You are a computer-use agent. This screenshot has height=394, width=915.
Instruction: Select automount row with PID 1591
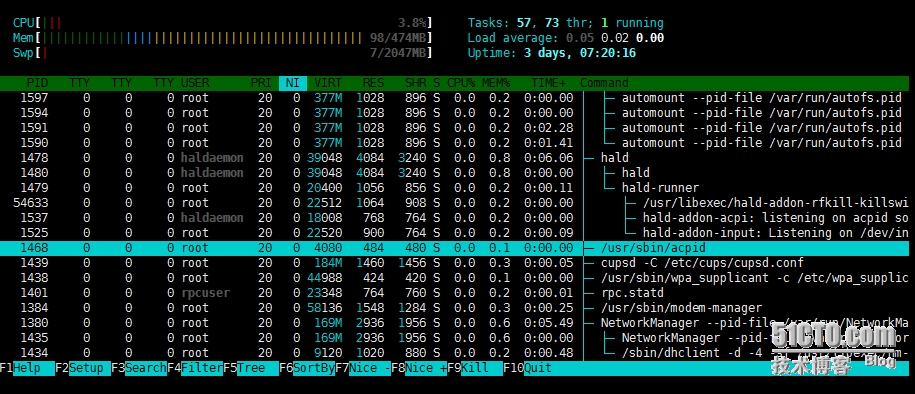[x=455, y=128]
